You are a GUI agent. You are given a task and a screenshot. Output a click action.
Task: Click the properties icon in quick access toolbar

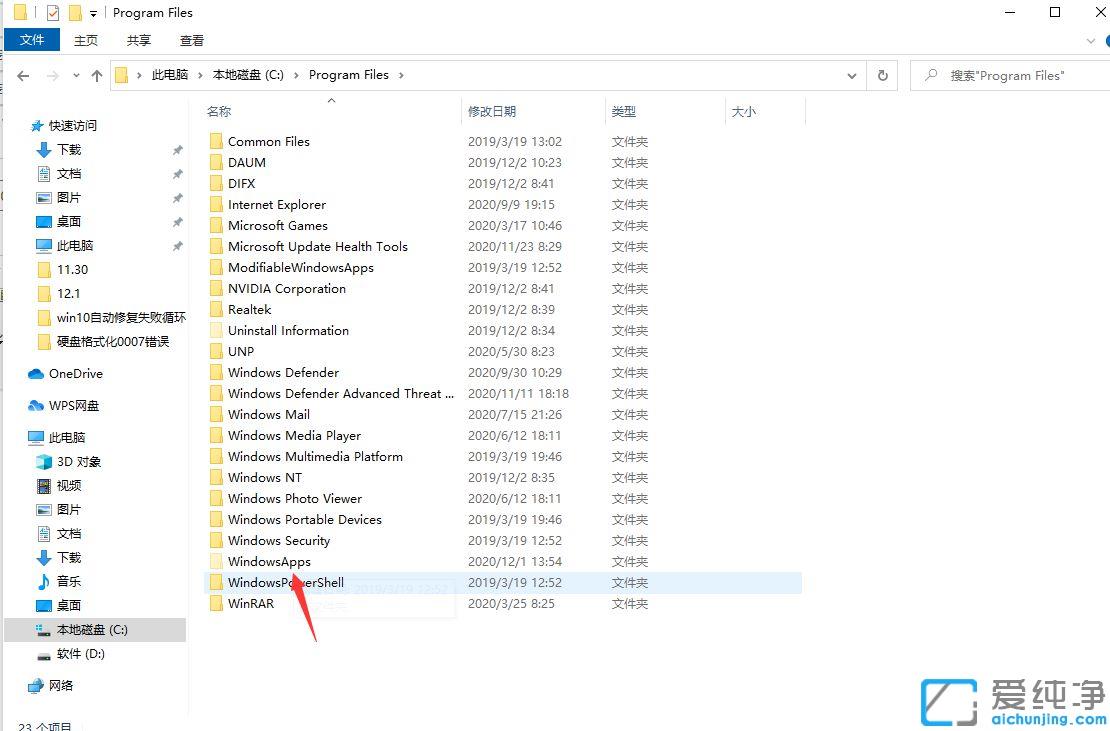pos(52,12)
